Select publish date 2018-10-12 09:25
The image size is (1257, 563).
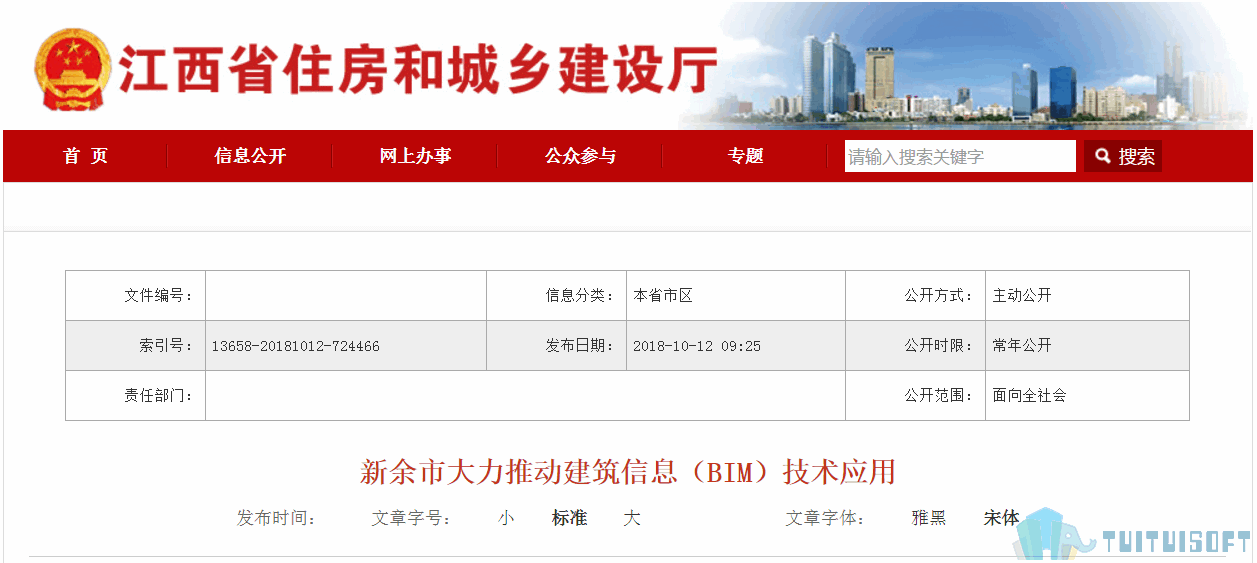697,346
